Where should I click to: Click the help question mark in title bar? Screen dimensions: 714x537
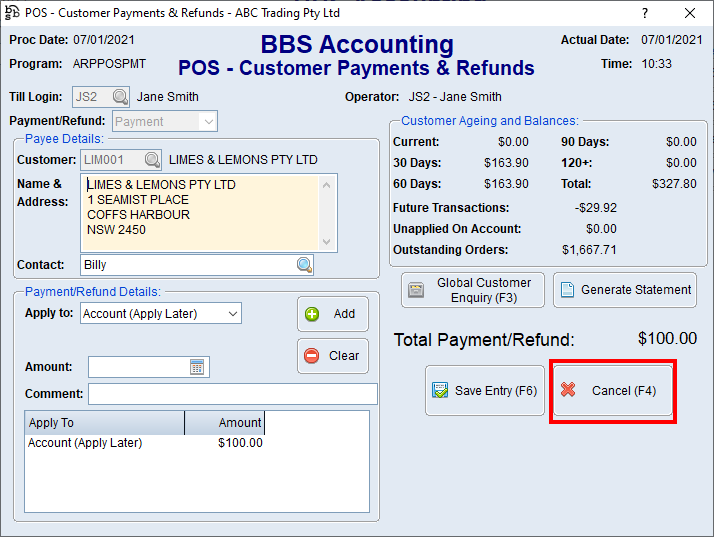click(644, 13)
